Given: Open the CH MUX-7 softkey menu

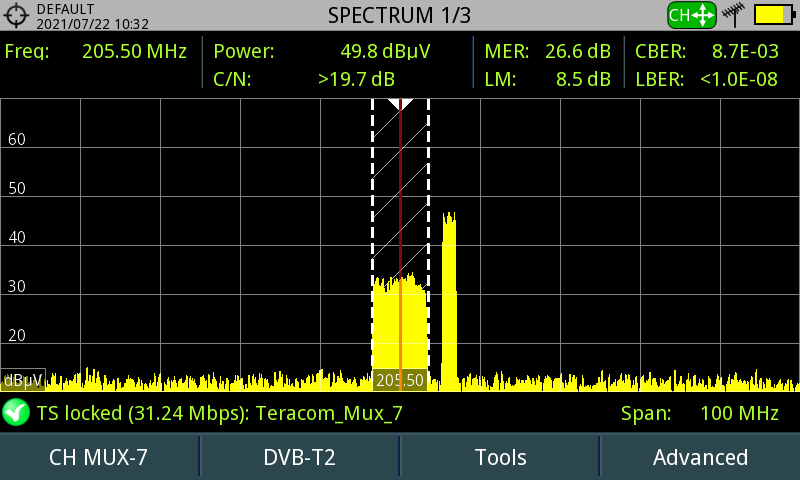Looking at the screenshot, I should (x=99, y=457).
